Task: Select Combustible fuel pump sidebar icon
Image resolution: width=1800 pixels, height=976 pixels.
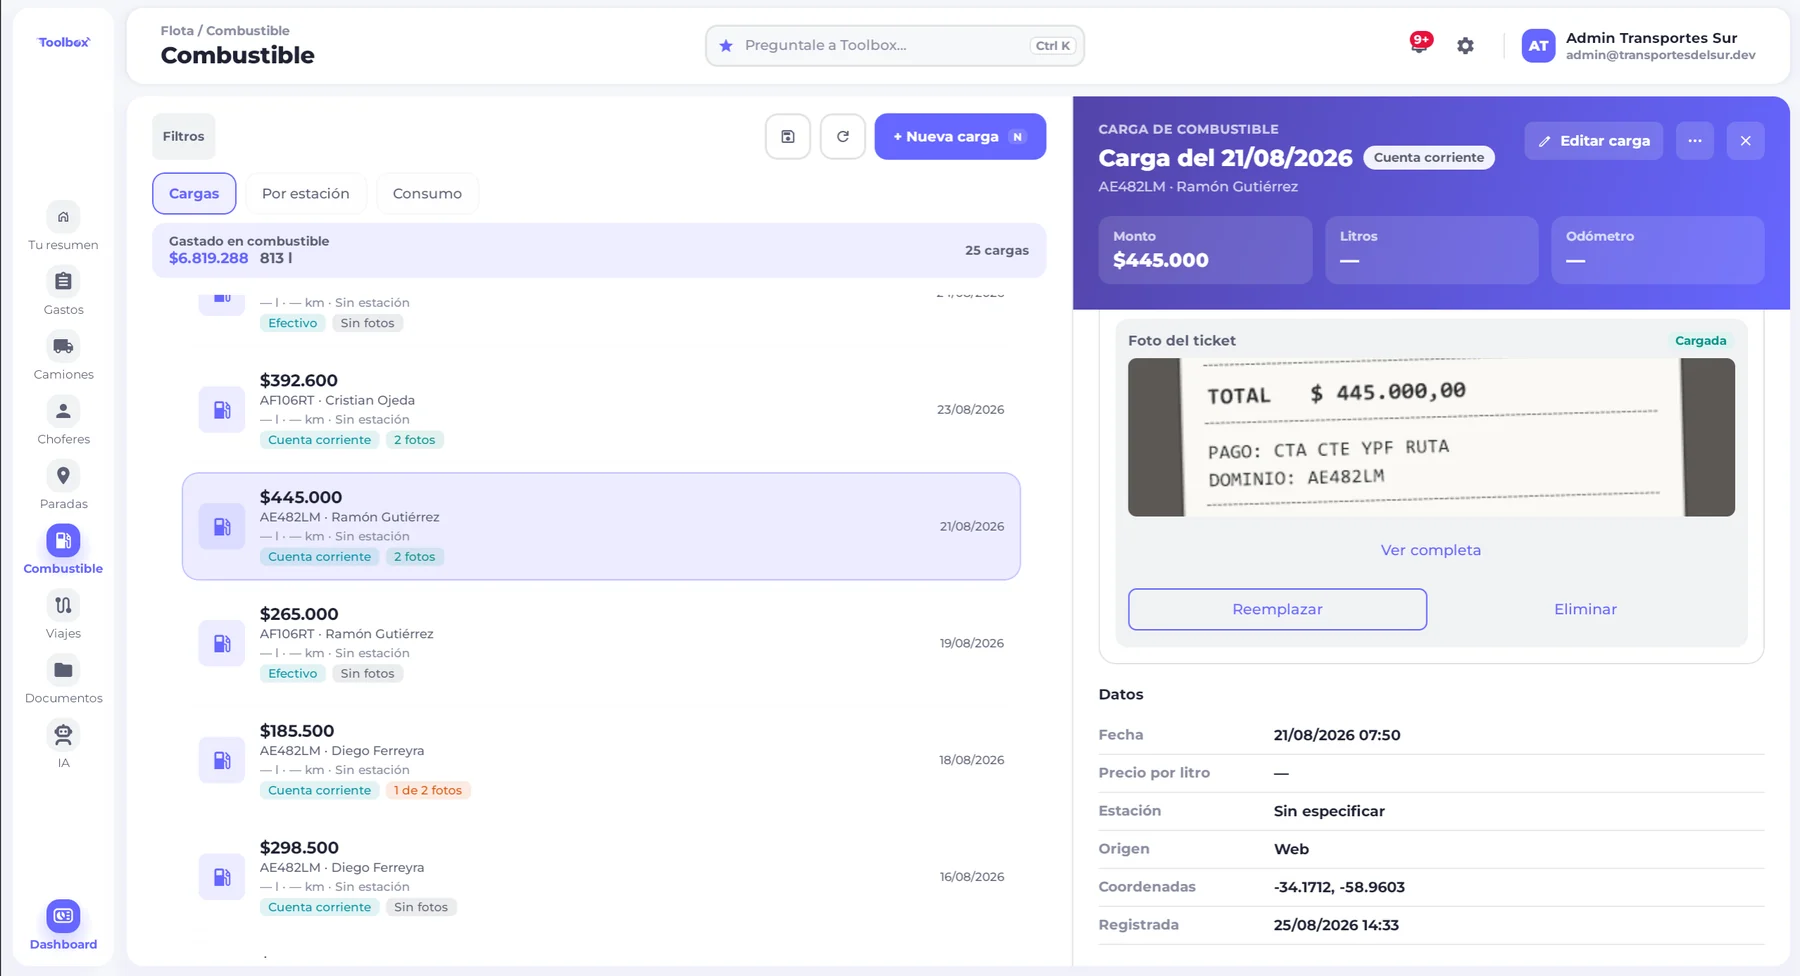Action: click(x=63, y=541)
